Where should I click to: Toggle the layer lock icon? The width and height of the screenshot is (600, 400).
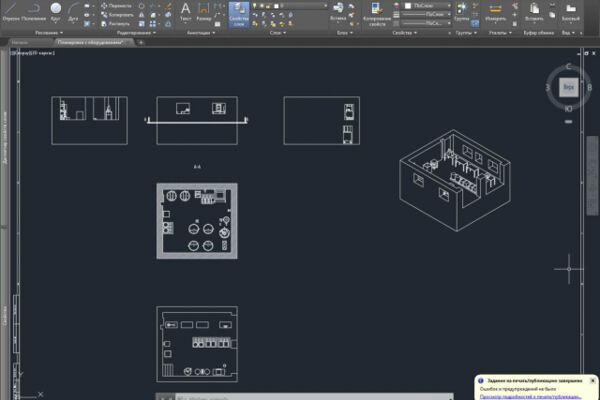269,6
